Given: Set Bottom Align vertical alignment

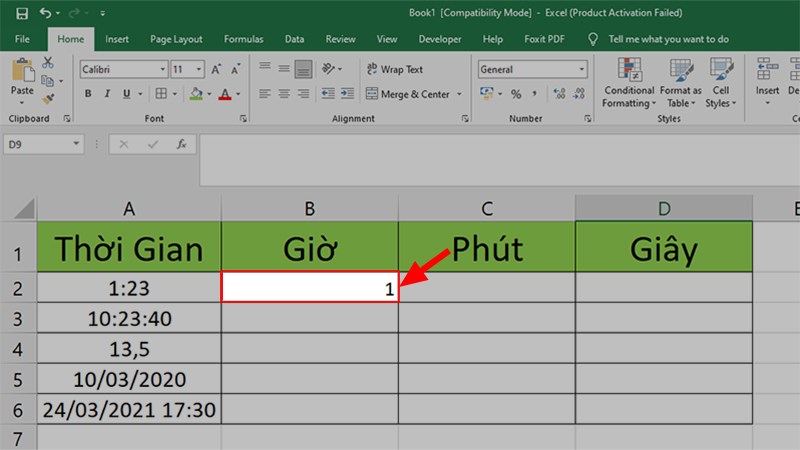Looking at the screenshot, I should click(x=304, y=69).
